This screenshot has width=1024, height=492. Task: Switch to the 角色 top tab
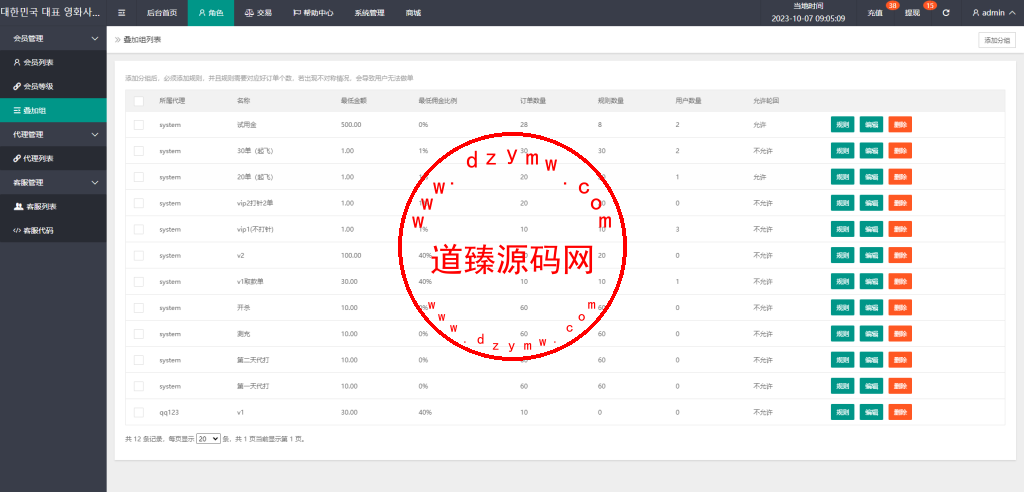click(x=211, y=12)
